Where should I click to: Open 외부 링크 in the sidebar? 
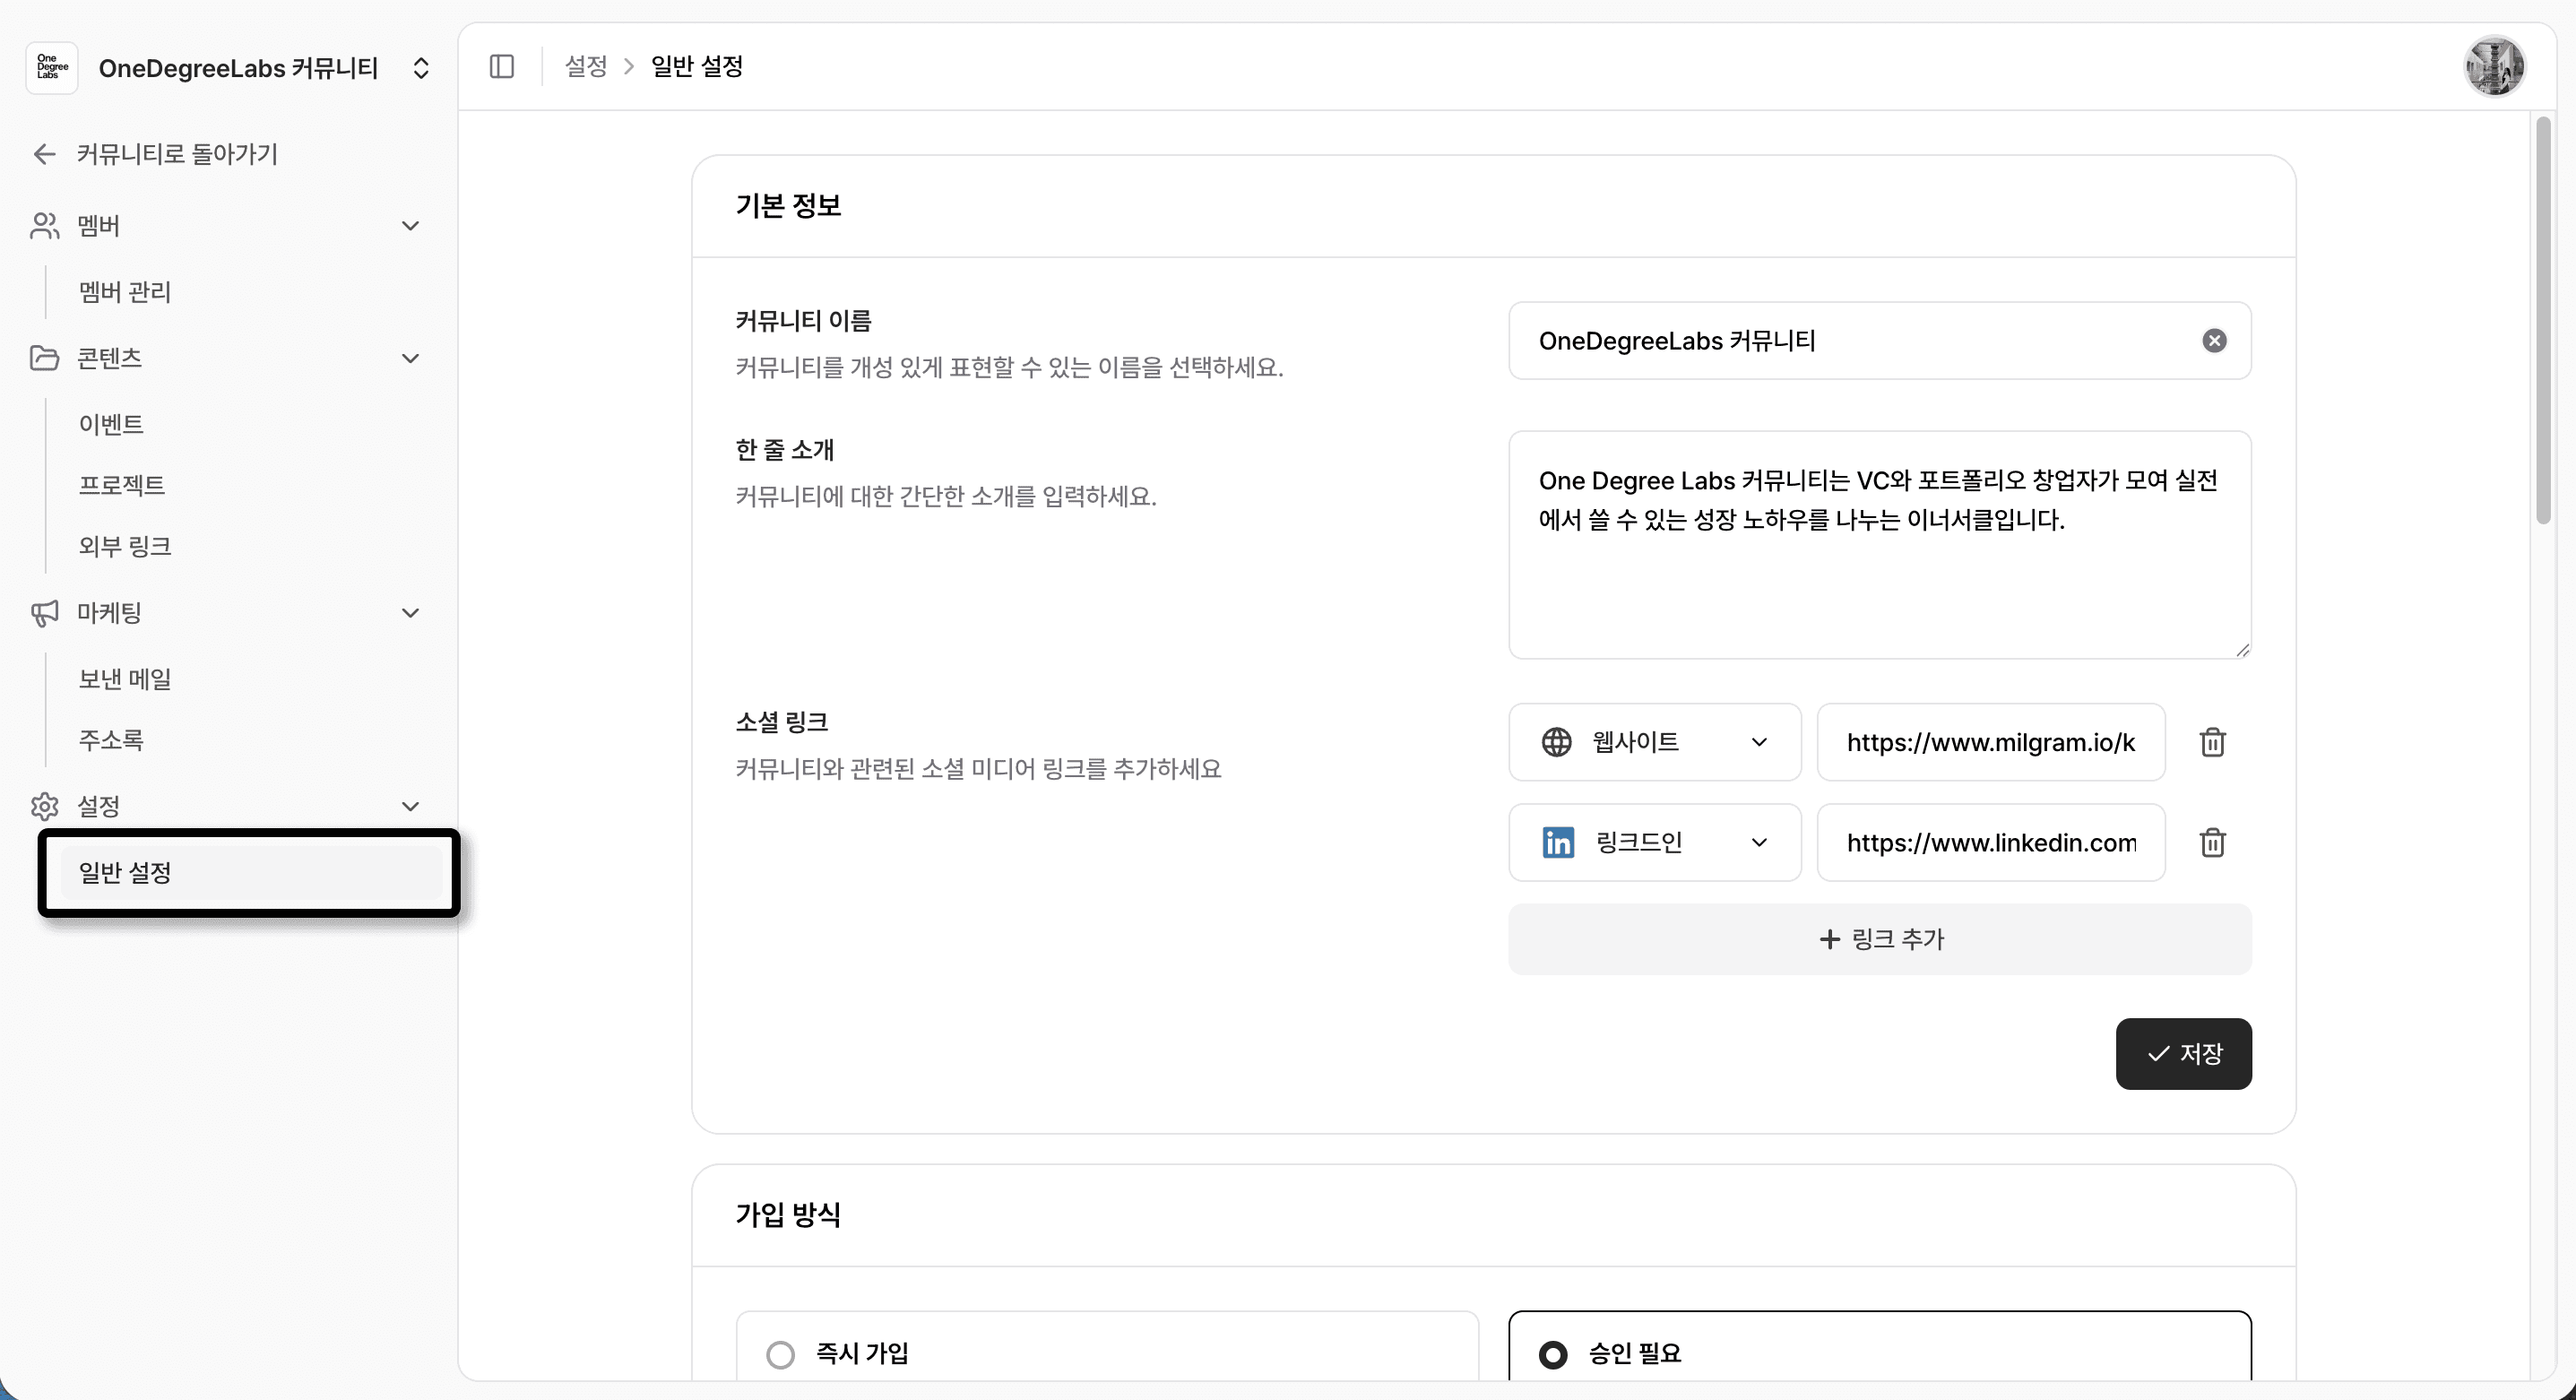point(125,546)
